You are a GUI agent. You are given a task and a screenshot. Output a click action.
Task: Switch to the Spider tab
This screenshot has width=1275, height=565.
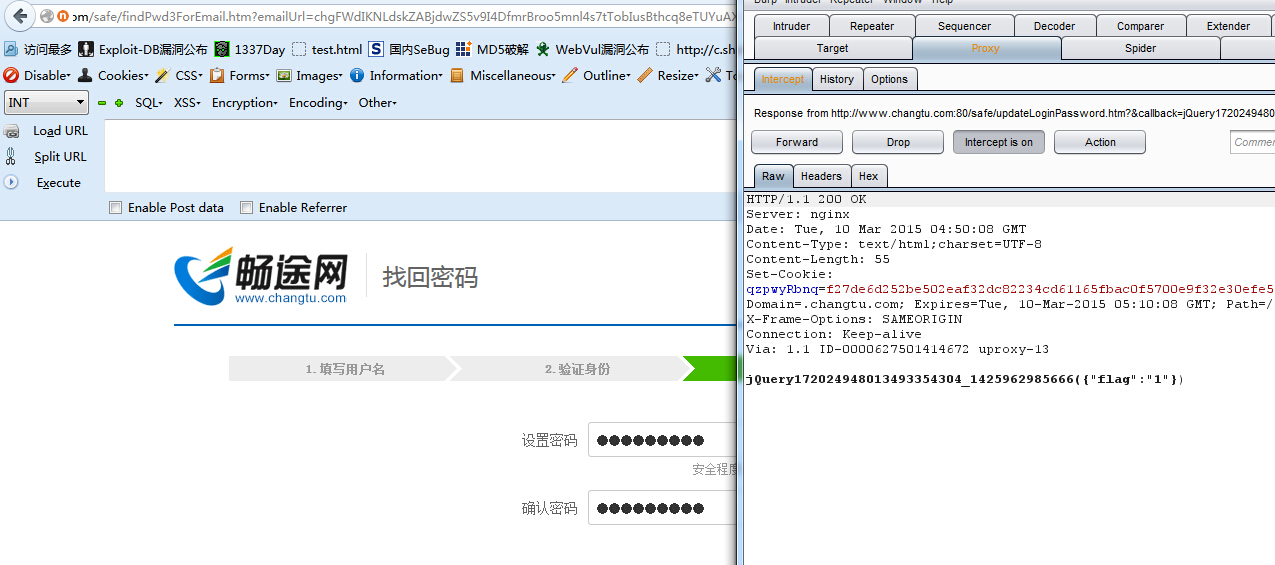coord(1141,48)
